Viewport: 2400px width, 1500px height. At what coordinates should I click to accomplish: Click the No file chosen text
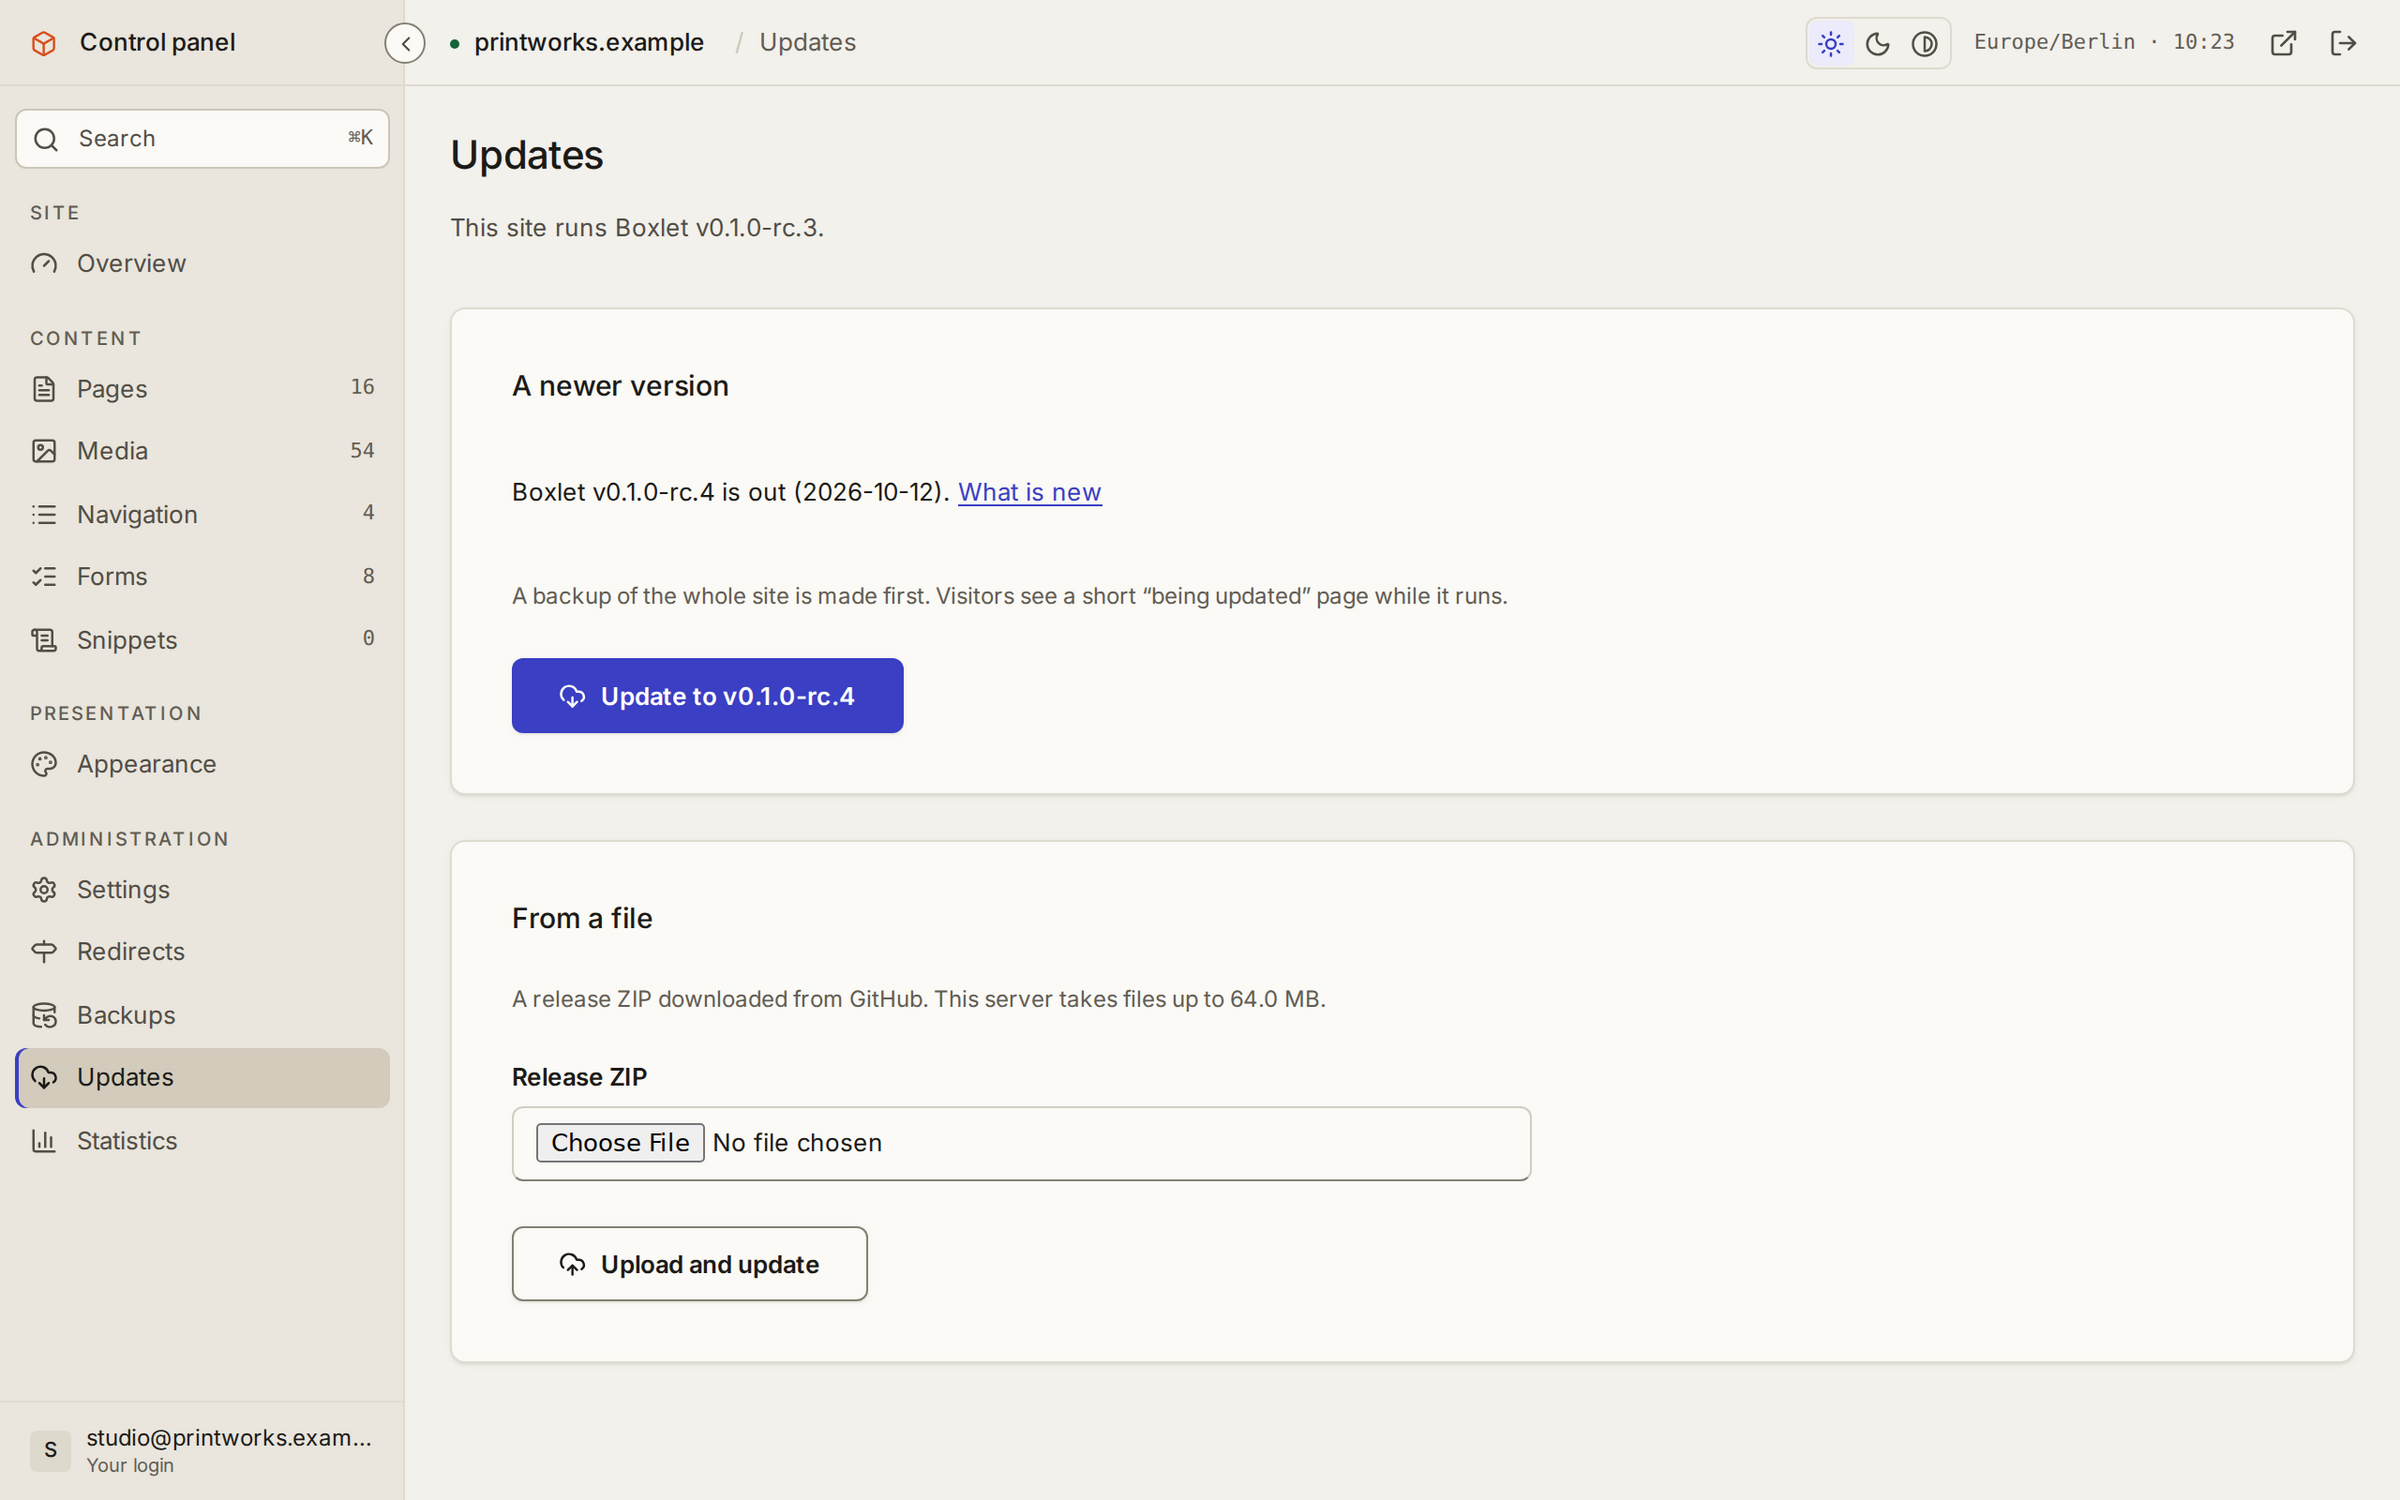tap(797, 1143)
